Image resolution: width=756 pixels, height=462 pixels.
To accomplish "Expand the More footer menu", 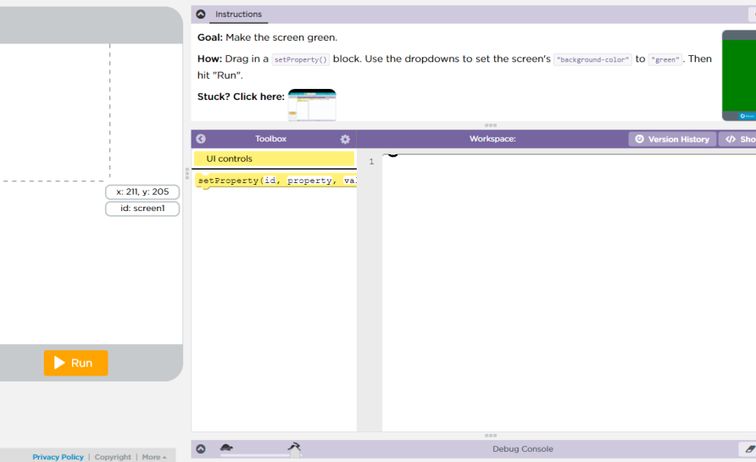I will pyautogui.click(x=153, y=457).
